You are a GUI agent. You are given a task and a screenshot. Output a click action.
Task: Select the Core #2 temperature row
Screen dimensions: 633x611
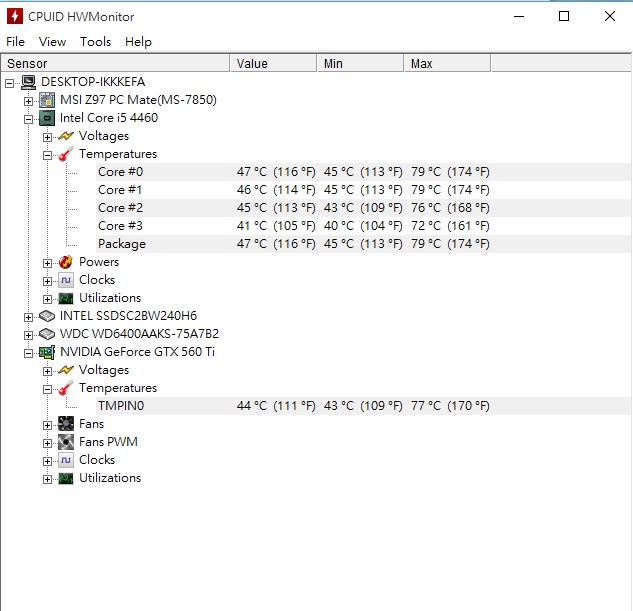pyautogui.click(x=364, y=208)
